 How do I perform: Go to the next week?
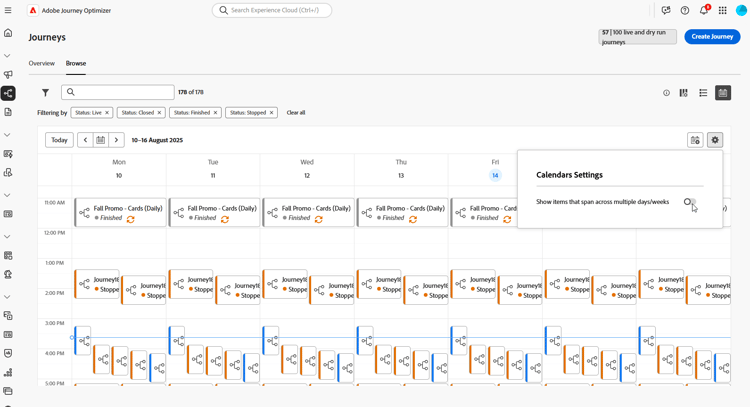tap(116, 140)
